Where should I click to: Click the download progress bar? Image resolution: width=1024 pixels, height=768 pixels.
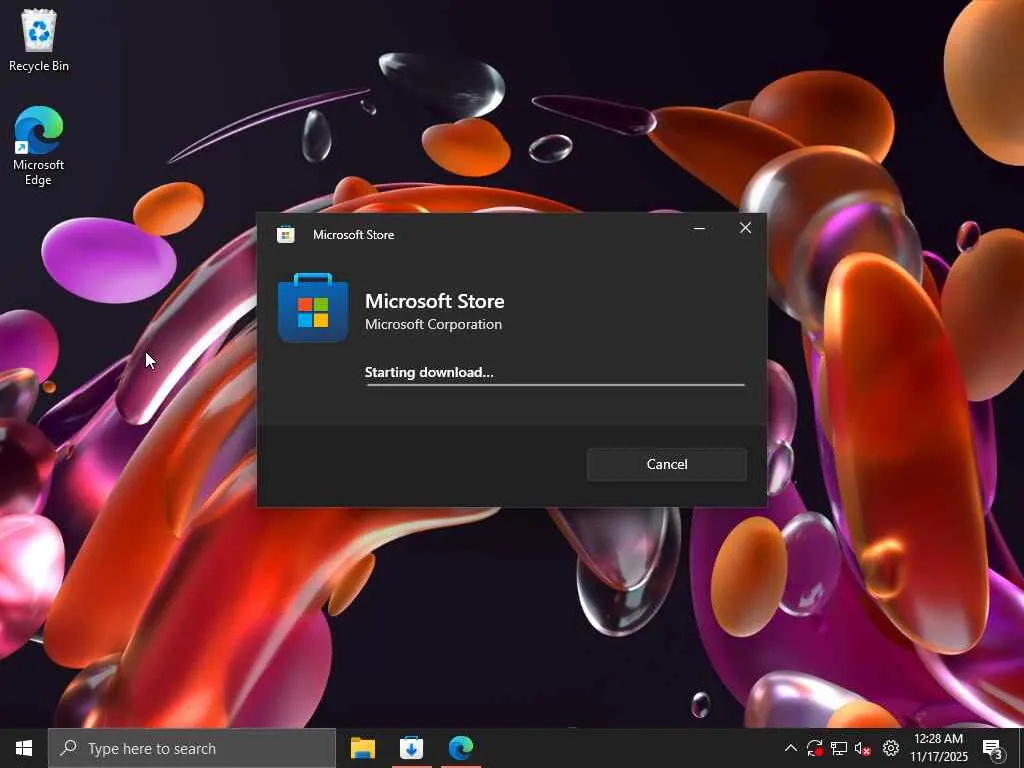(555, 385)
